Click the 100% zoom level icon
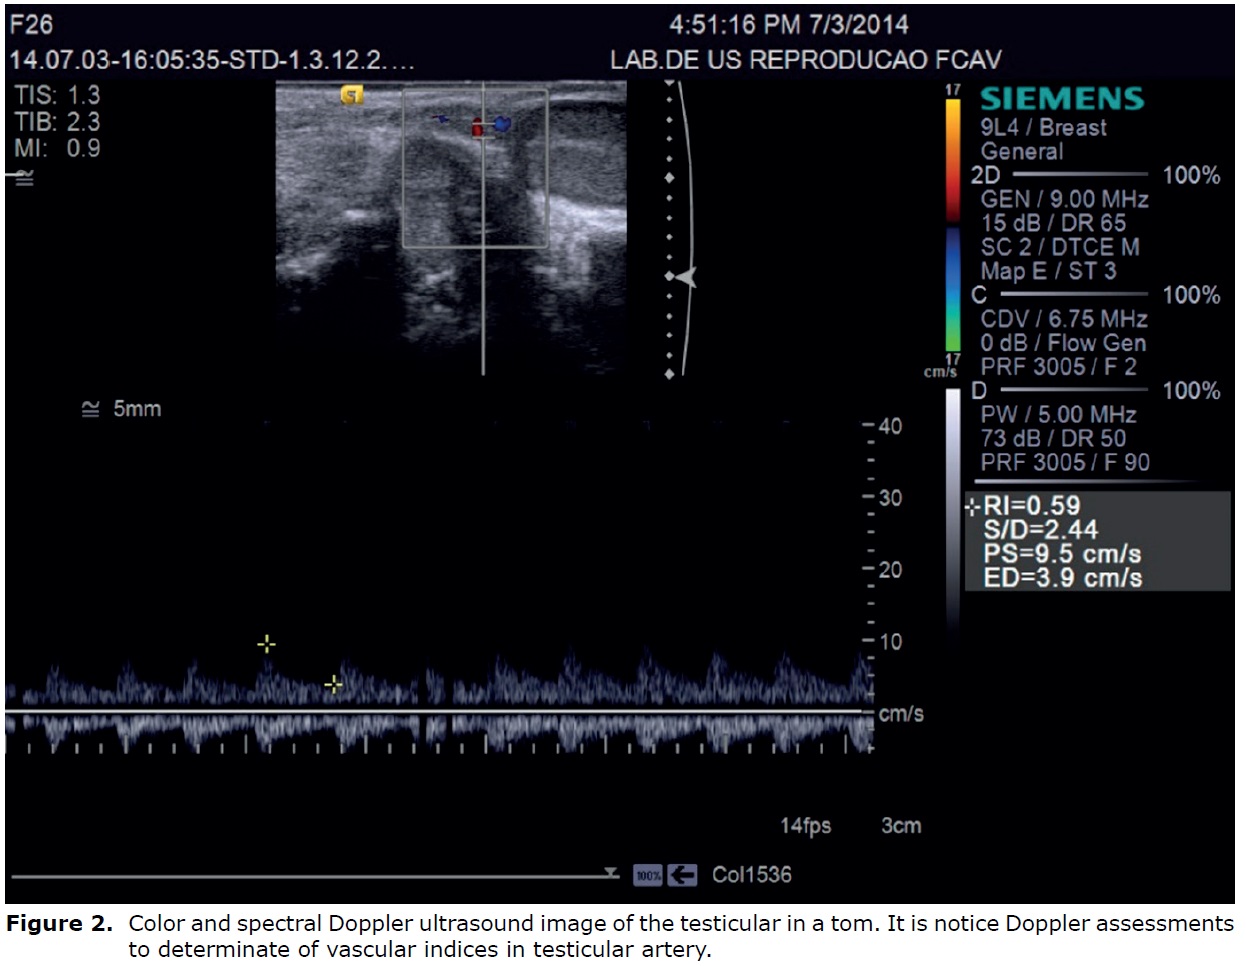The height and width of the screenshot is (966, 1246). (x=648, y=874)
